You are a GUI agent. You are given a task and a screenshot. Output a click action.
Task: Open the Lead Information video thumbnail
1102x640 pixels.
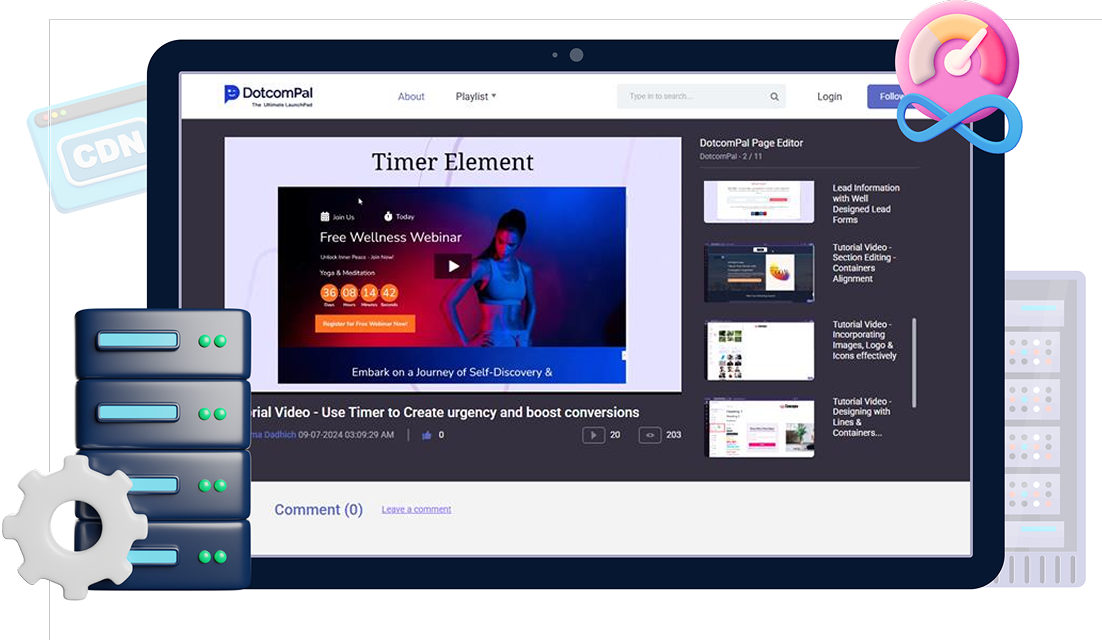tap(758, 201)
